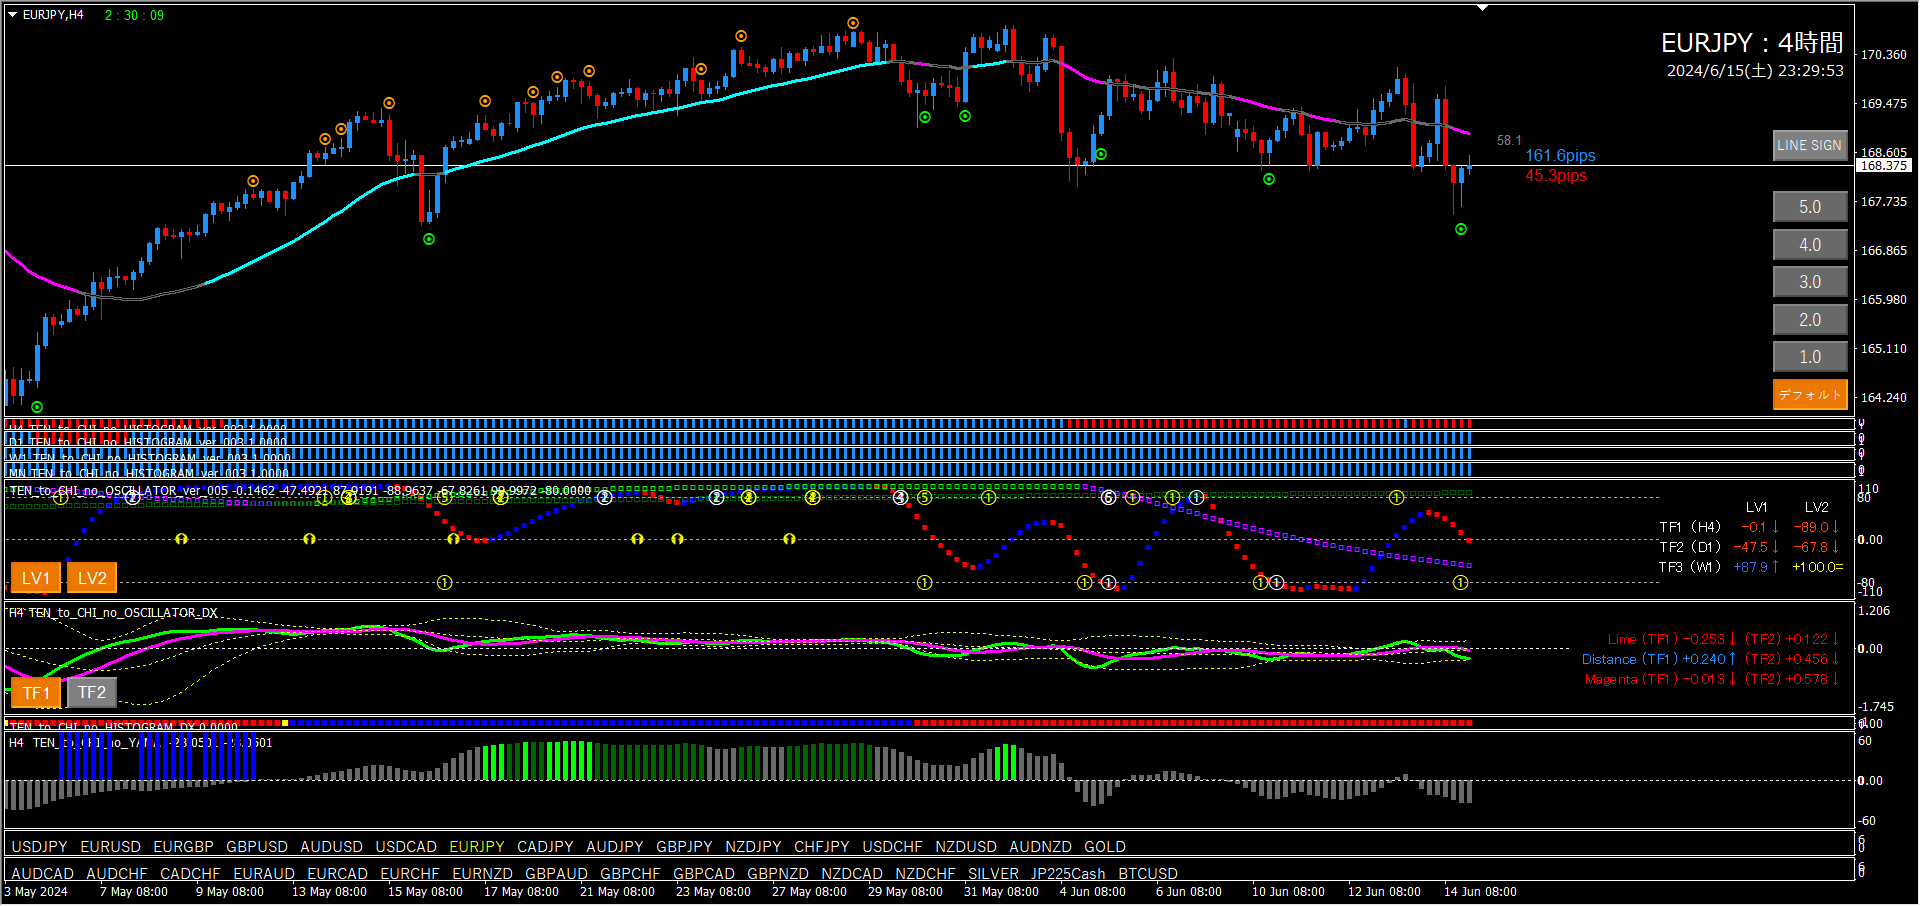1920x906 pixels.
Task: Toggle the LINE SIGN button
Action: pos(1809,145)
